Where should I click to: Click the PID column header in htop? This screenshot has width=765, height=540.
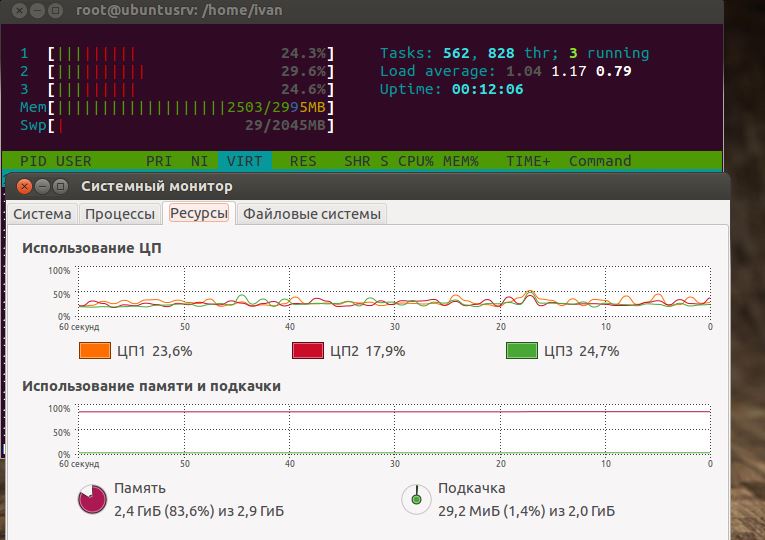[x=33, y=161]
